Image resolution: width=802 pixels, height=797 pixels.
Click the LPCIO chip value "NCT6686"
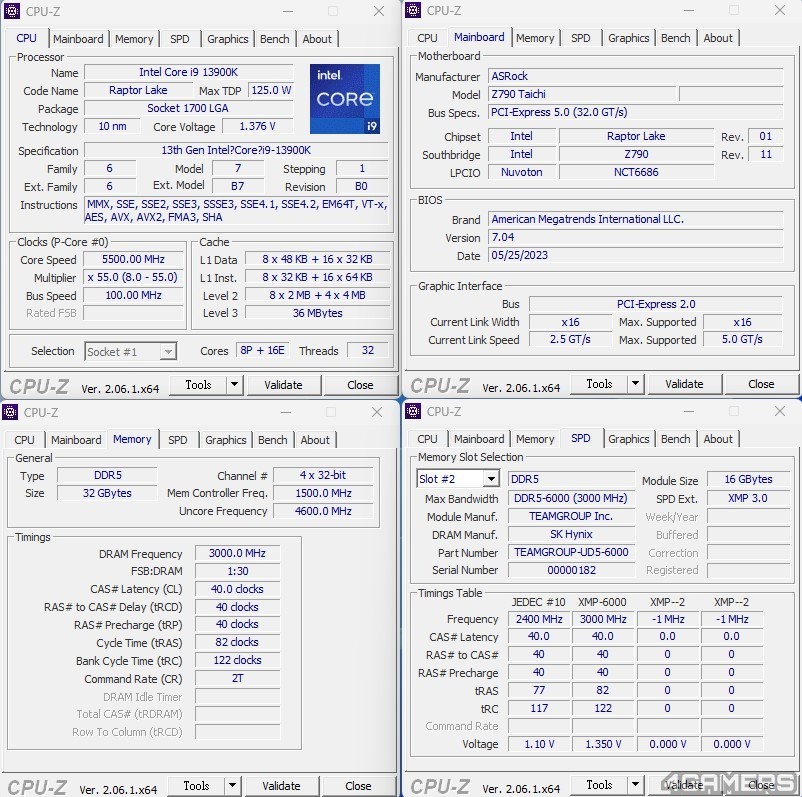(x=636, y=172)
